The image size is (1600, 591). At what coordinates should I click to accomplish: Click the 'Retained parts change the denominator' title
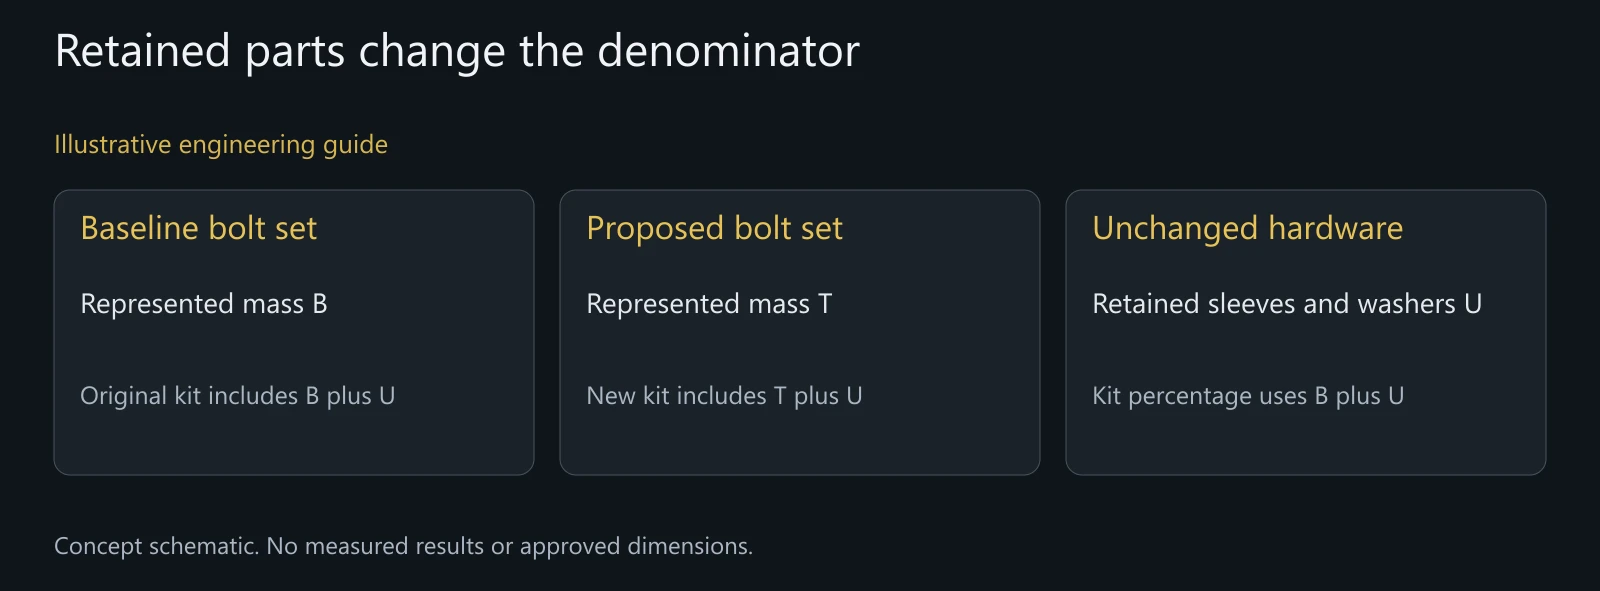click(457, 52)
